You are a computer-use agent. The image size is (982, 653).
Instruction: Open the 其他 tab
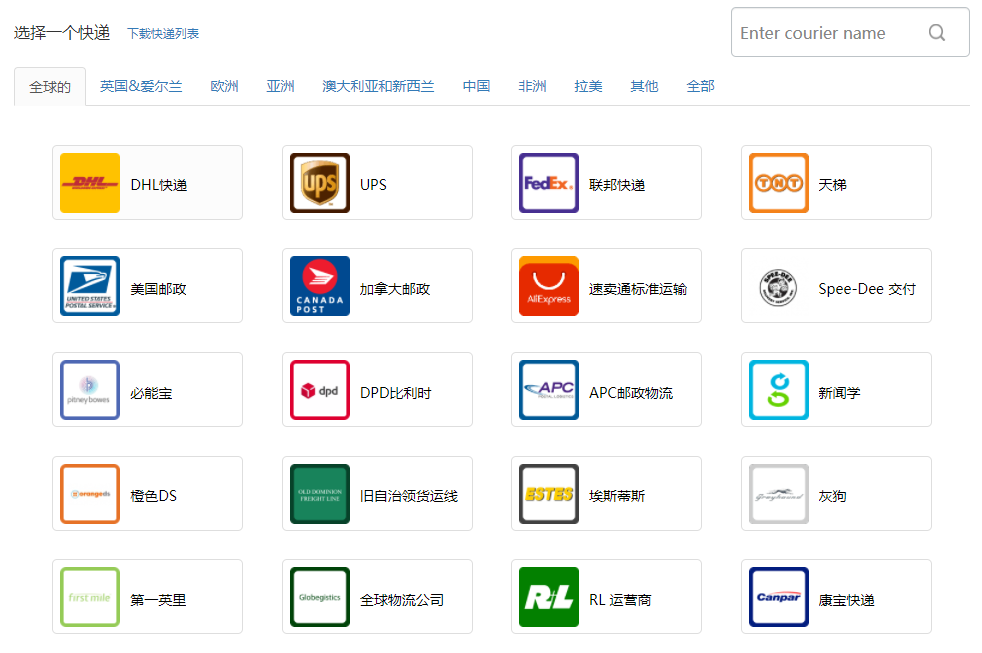point(644,86)
